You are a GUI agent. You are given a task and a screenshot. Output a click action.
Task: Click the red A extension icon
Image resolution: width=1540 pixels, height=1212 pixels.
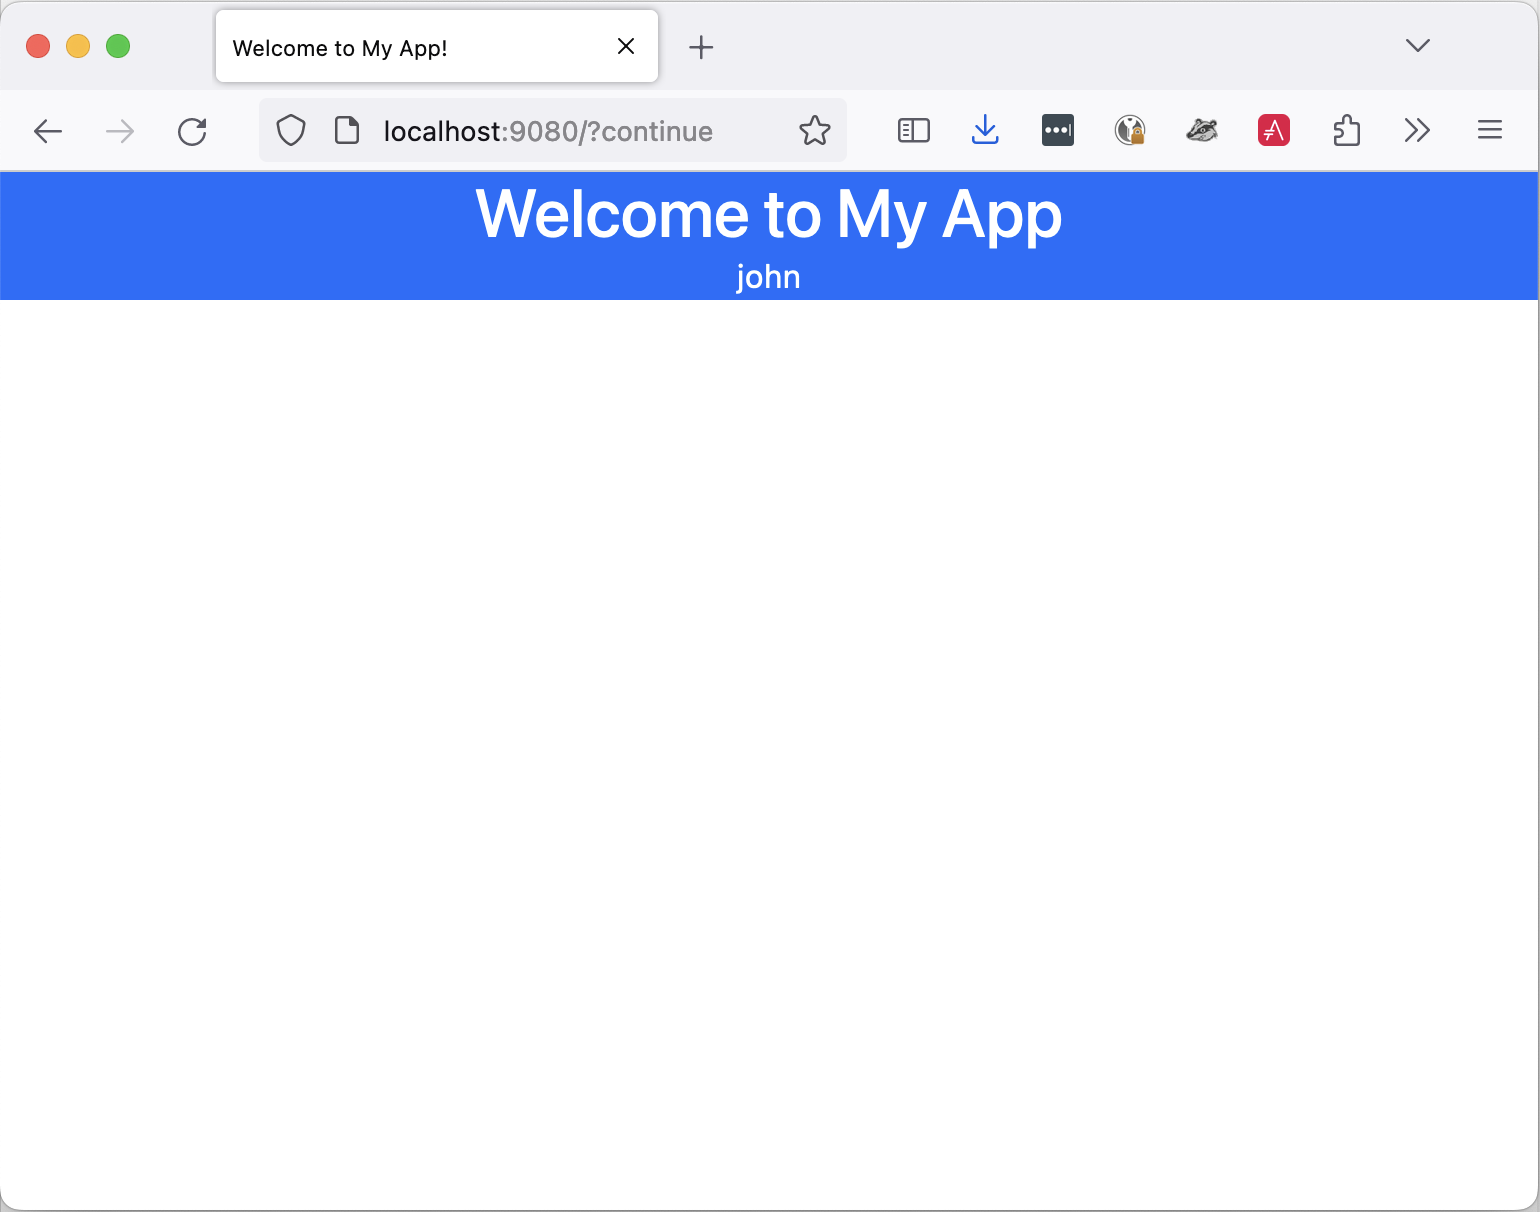(1274, 130)
